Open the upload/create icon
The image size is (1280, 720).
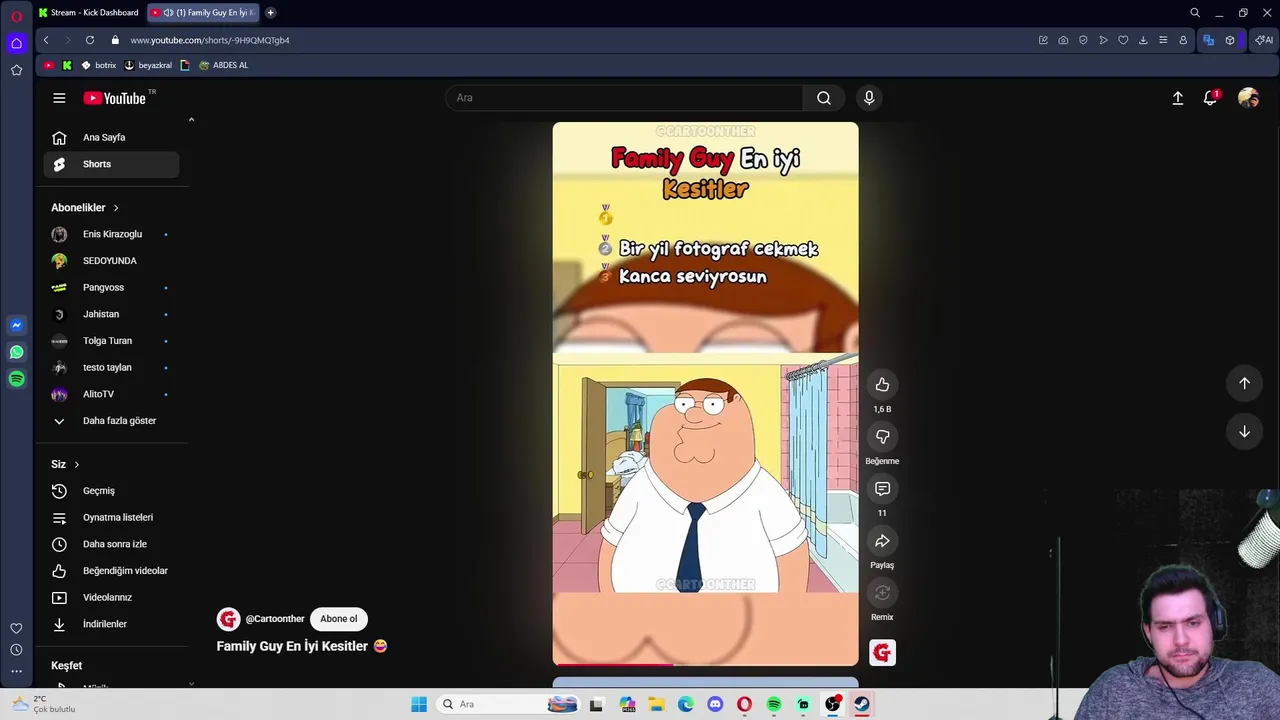(1178, 98)
